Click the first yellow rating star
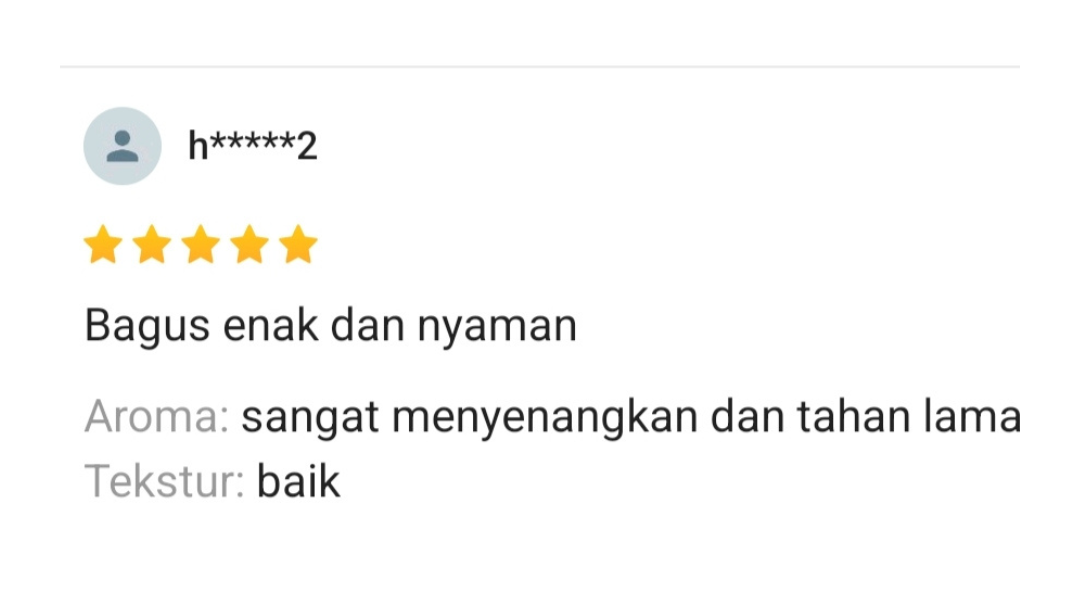 pyautogui.click(x=103, y=245)
